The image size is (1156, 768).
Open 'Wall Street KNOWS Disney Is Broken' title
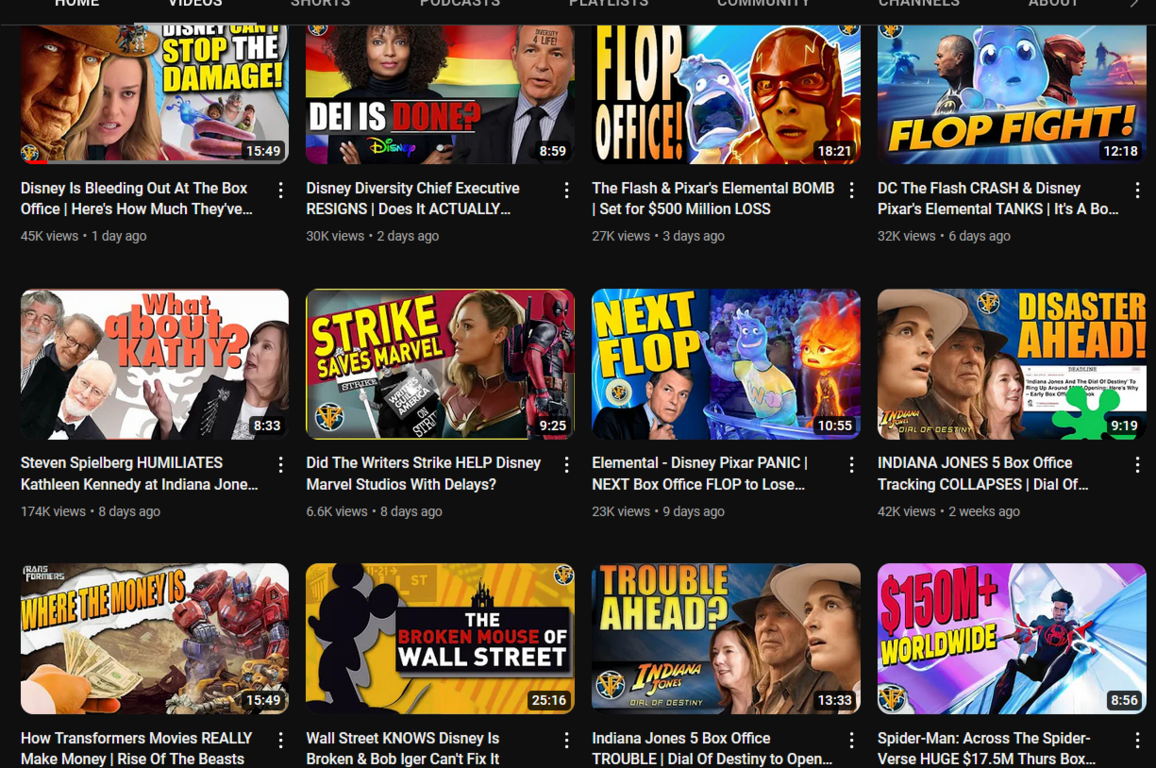pos(403,748)
